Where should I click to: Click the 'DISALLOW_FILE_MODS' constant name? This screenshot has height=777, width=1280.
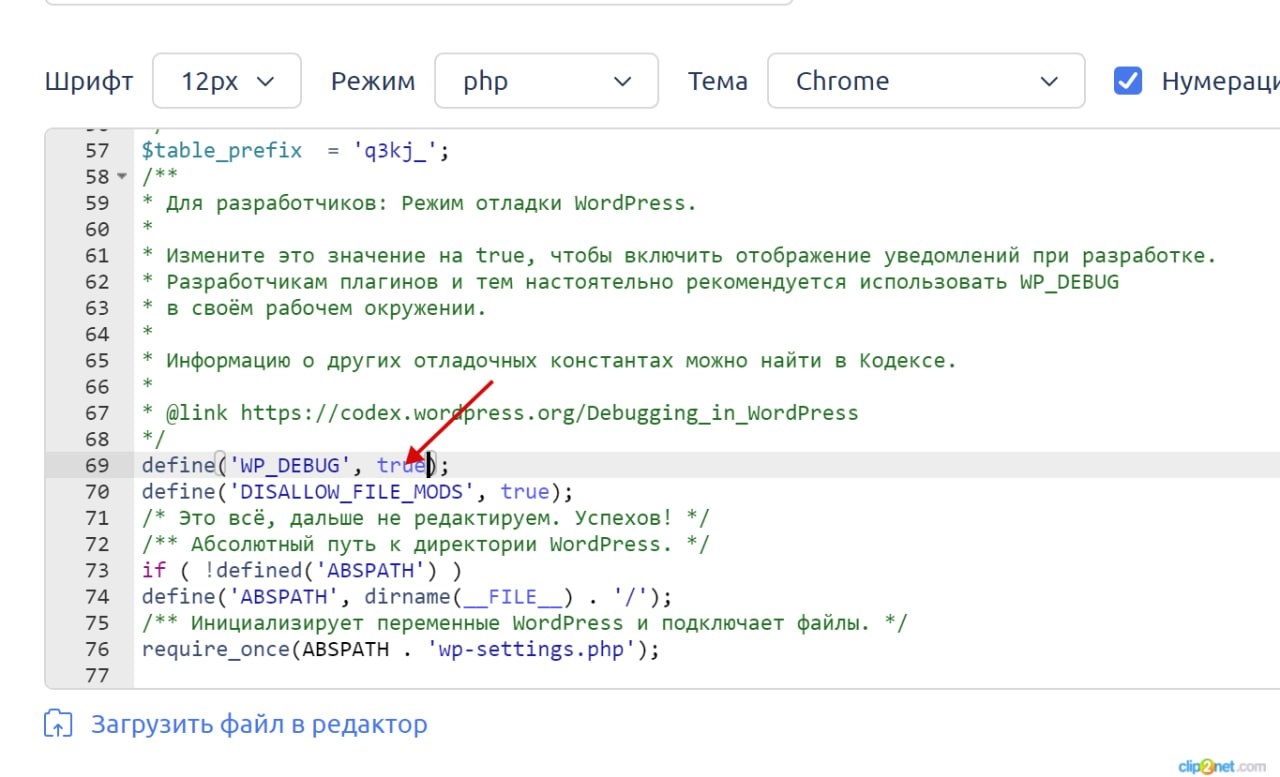tap(352, 491)
